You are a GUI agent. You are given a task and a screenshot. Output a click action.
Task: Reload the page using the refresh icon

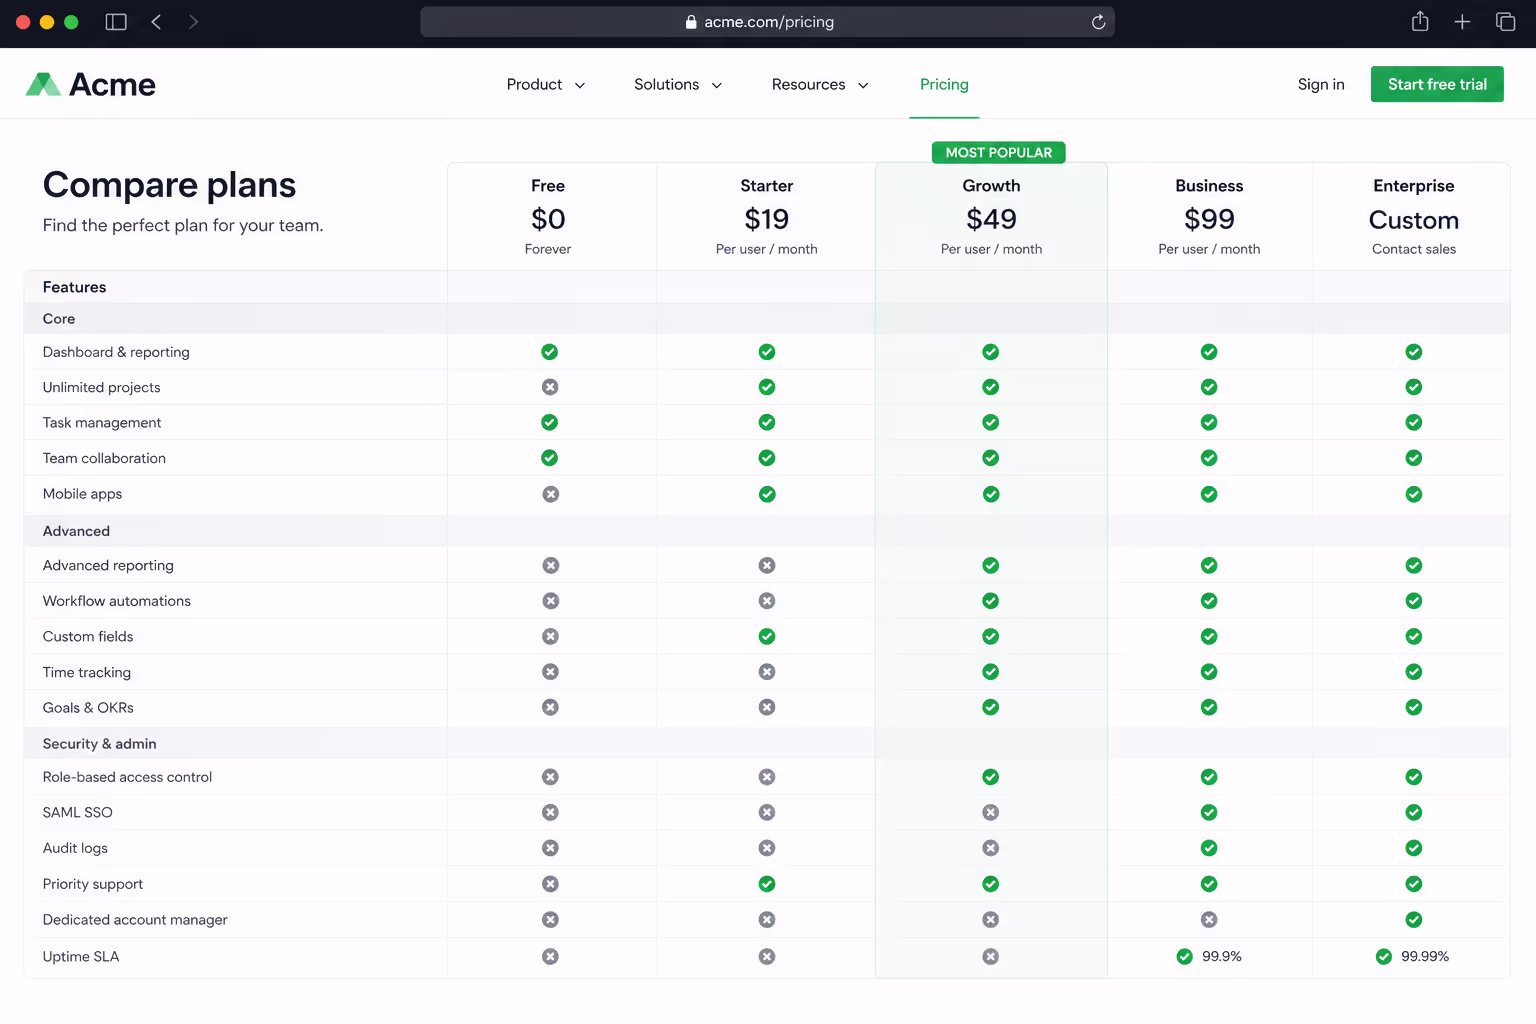pyautogui.click(x=1098, y=22)
